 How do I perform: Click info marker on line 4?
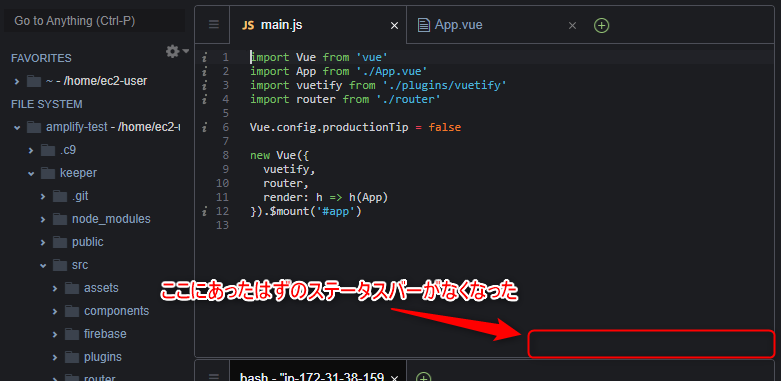point(205,99)
